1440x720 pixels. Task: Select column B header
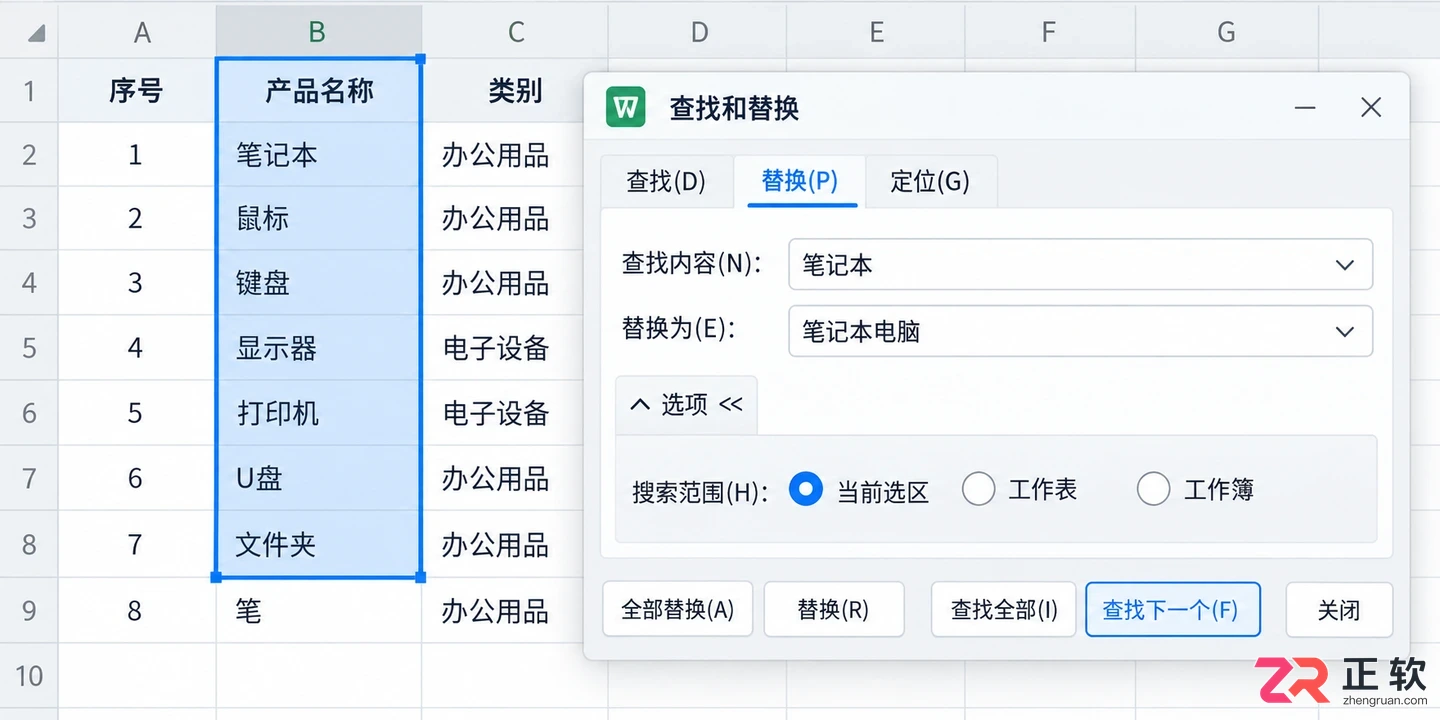pos(318,32)
